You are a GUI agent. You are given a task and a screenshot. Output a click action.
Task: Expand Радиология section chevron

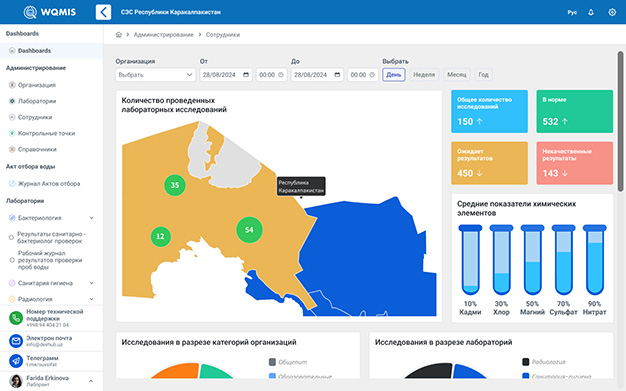pyautogui.click(x=91, y=299)
